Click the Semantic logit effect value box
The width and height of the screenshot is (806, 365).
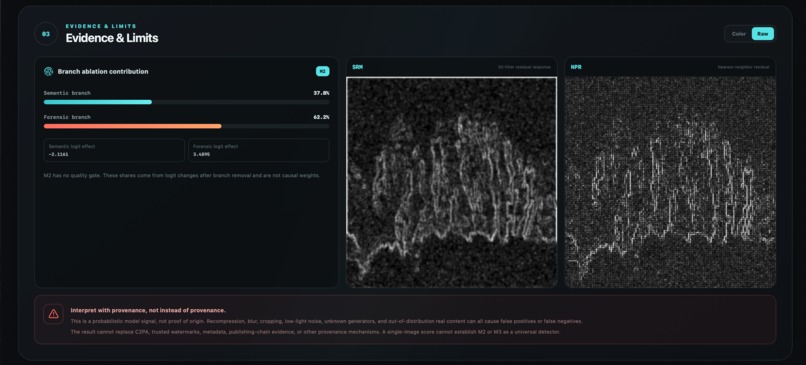114,150
